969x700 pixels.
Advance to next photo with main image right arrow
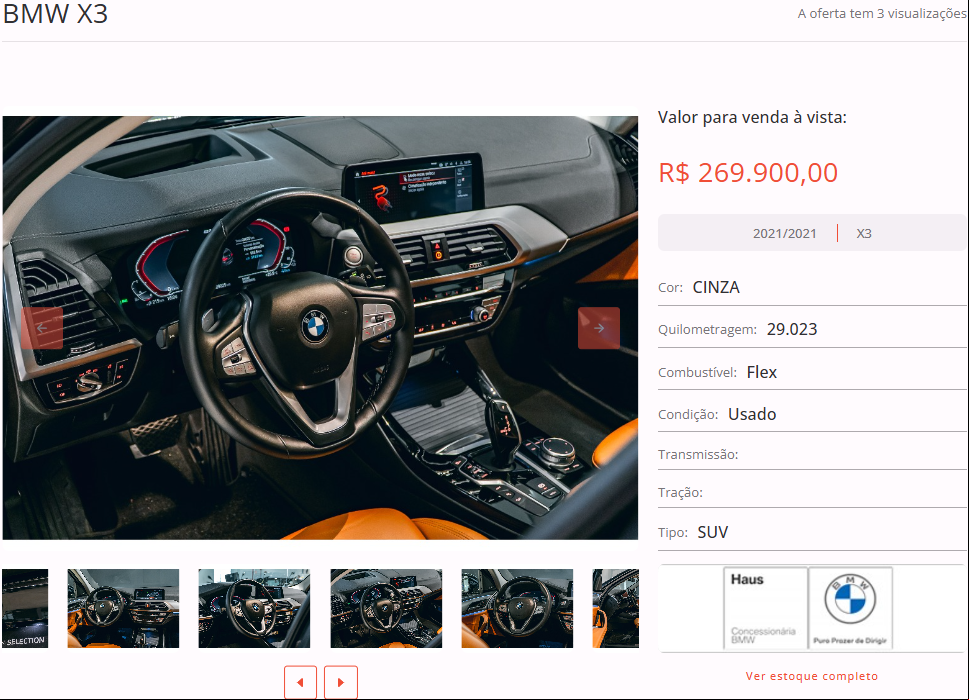pos(599,328)
